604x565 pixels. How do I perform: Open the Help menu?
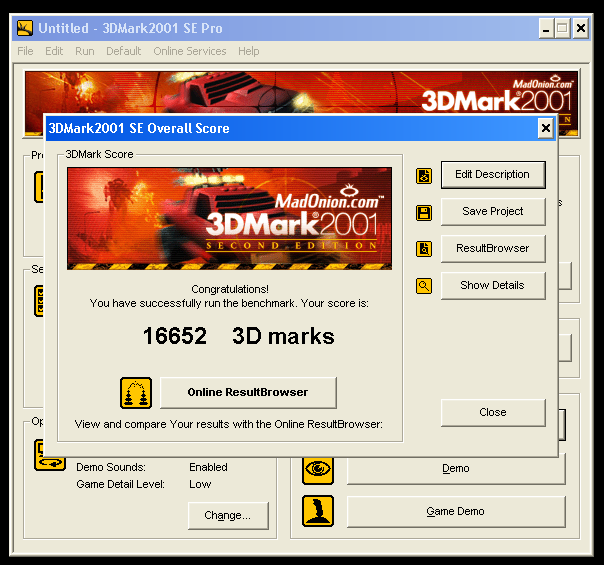coord(248,51)
